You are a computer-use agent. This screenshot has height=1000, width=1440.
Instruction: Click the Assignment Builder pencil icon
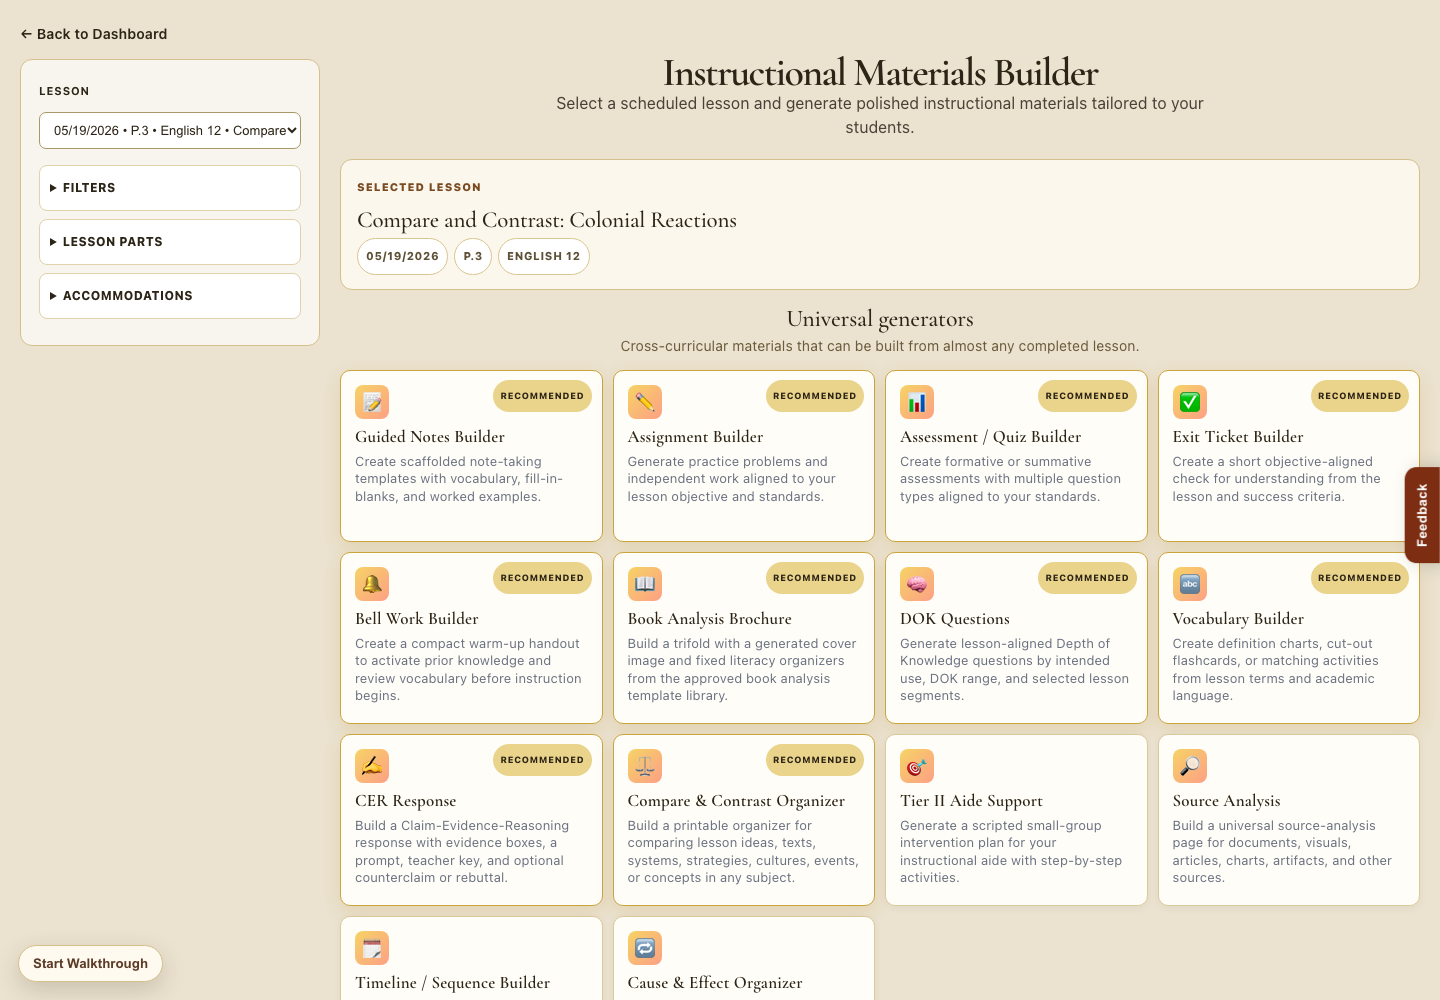tap(645, 402)
